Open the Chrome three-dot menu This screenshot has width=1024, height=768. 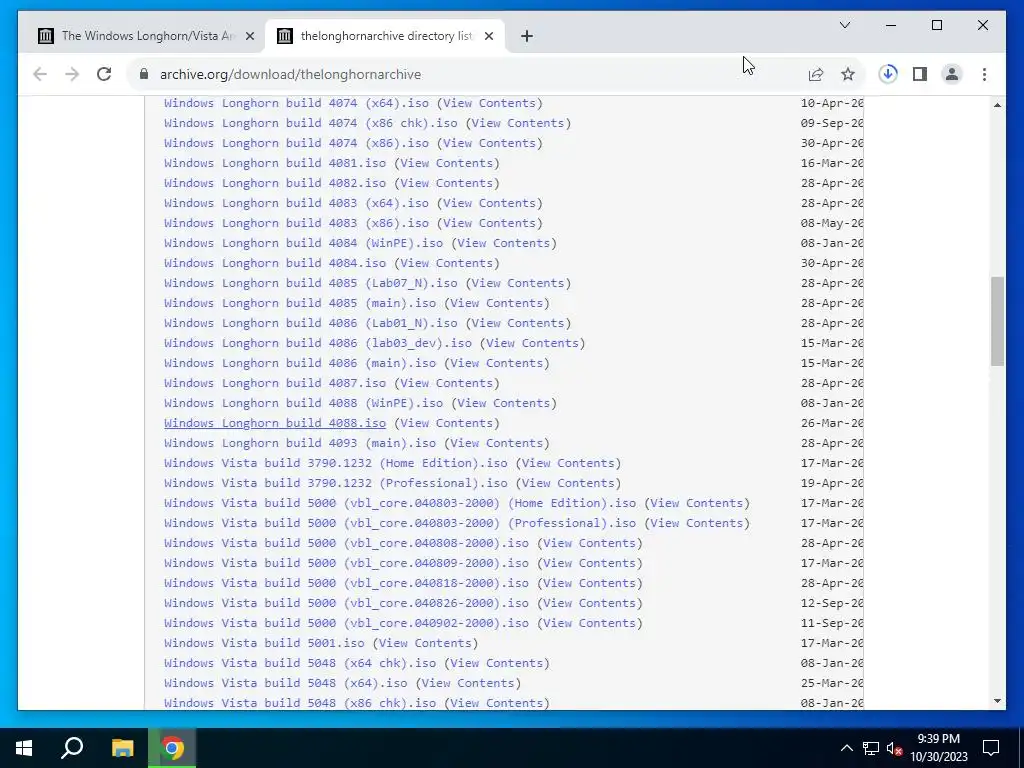click(984, 74)
